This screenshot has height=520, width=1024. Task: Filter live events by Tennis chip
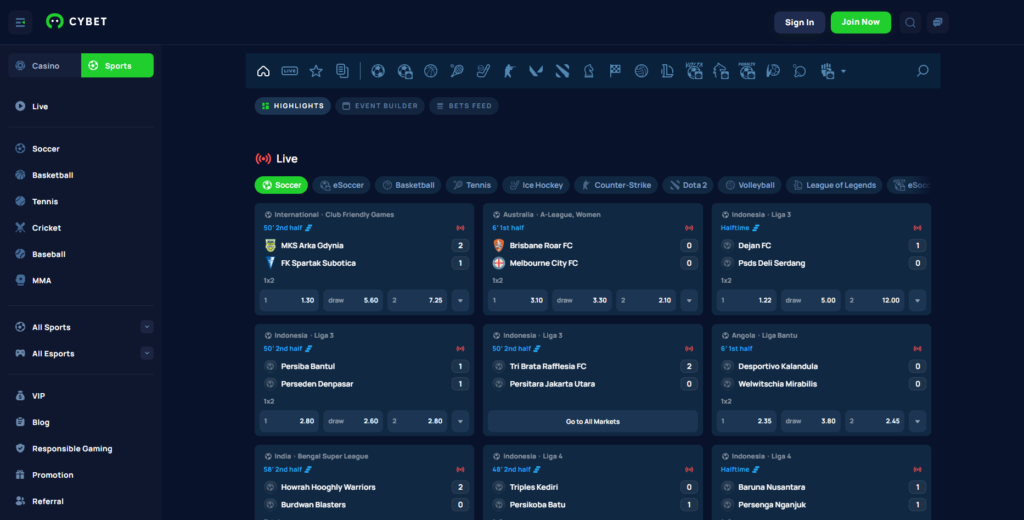click(472, 185)
